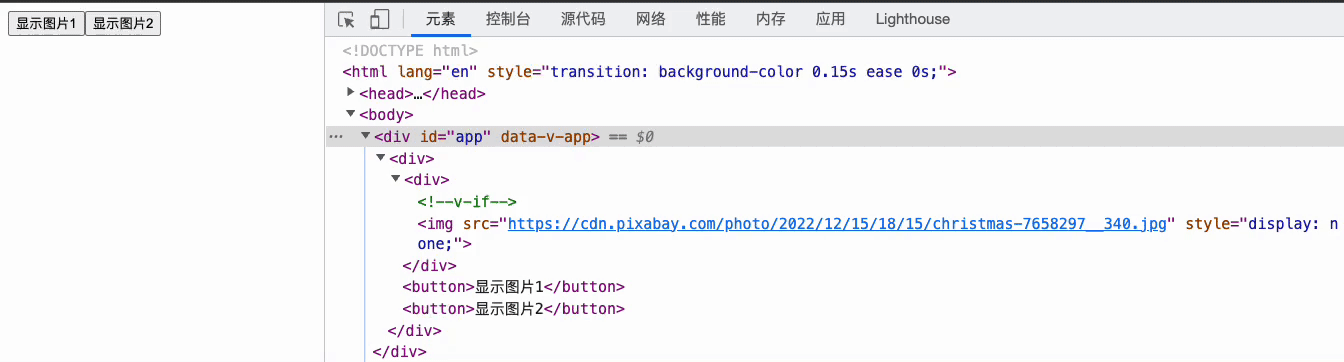Viewport: 1344px width, 362px height.
Task: Collapse the body element
Action: point(351,114)
